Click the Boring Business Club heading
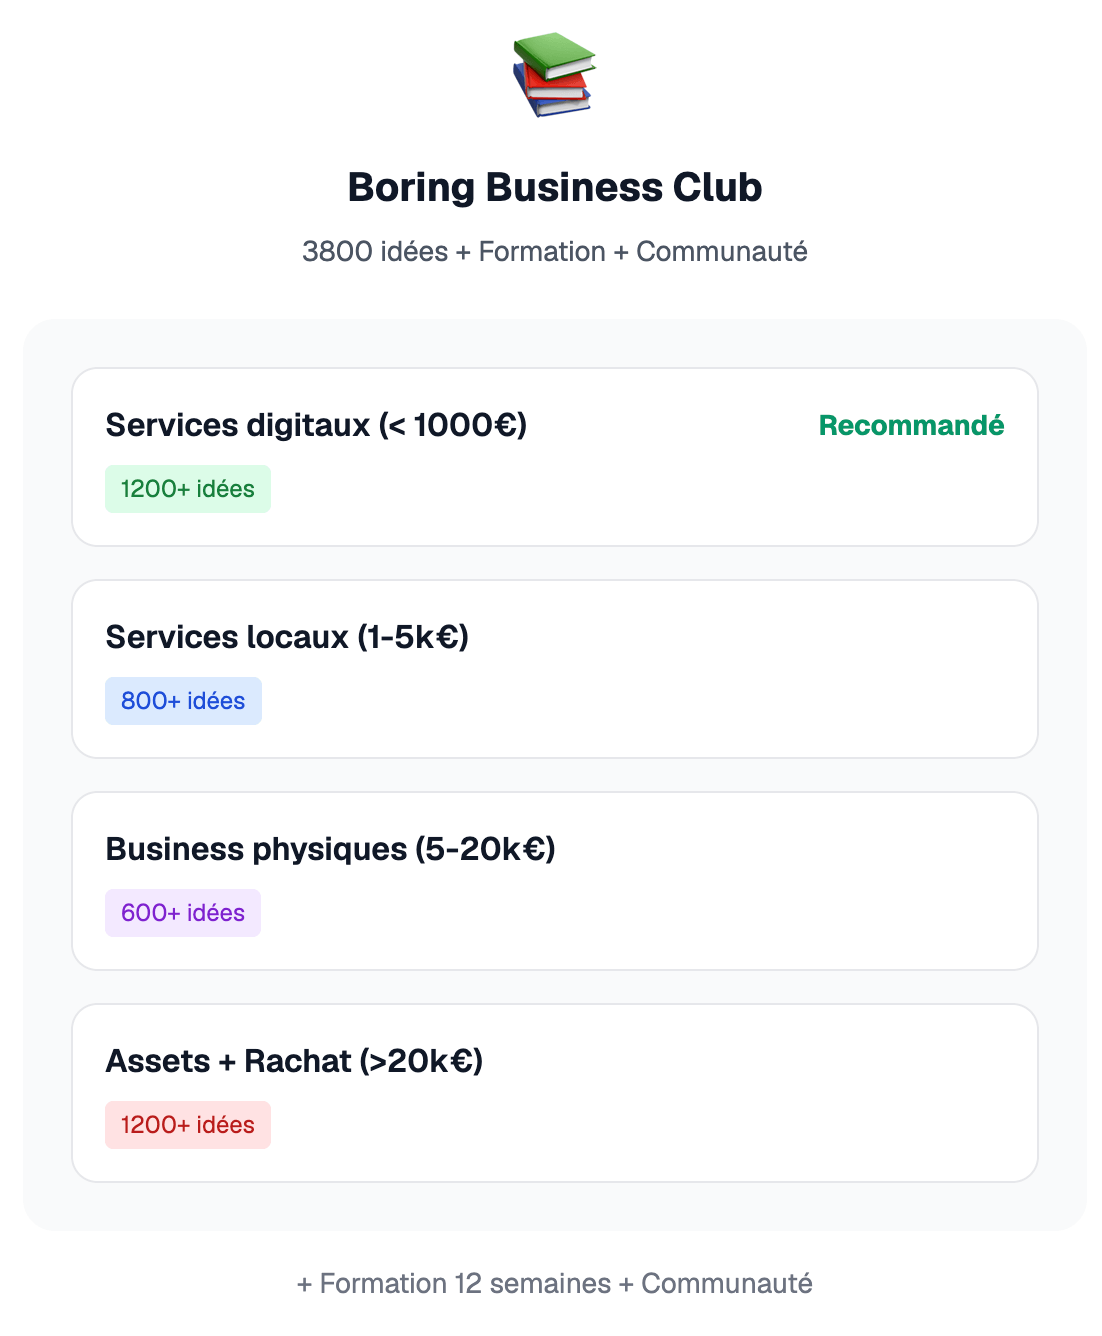This screenshot has width=1102, height=1336. click(554, 188)
